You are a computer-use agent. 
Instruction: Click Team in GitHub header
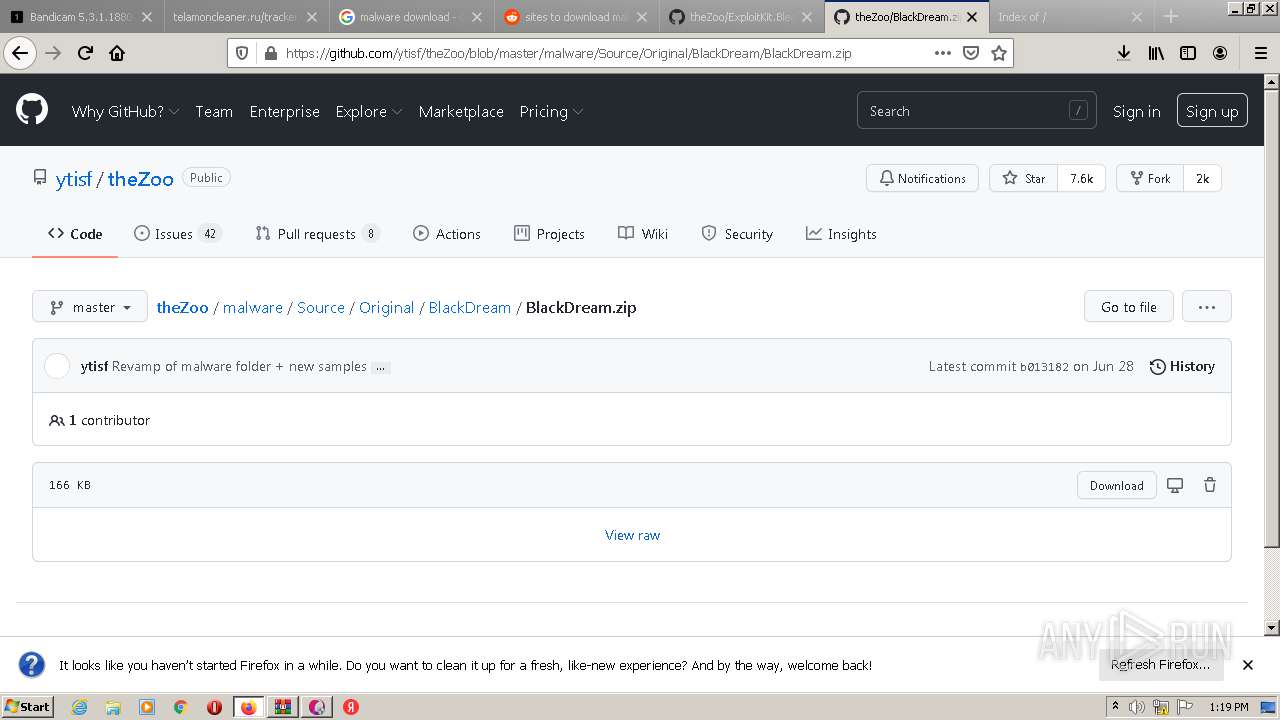coord(214,111)
